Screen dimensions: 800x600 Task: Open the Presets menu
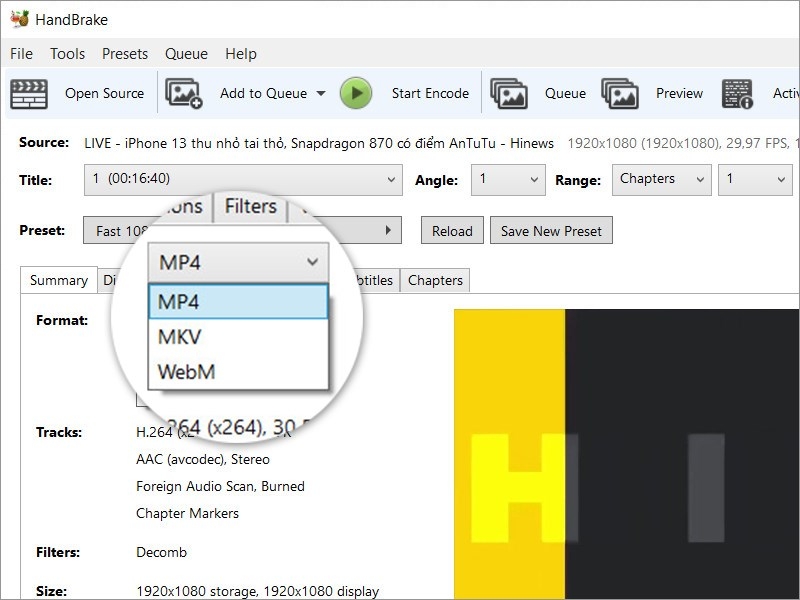[x=124, y=54]
